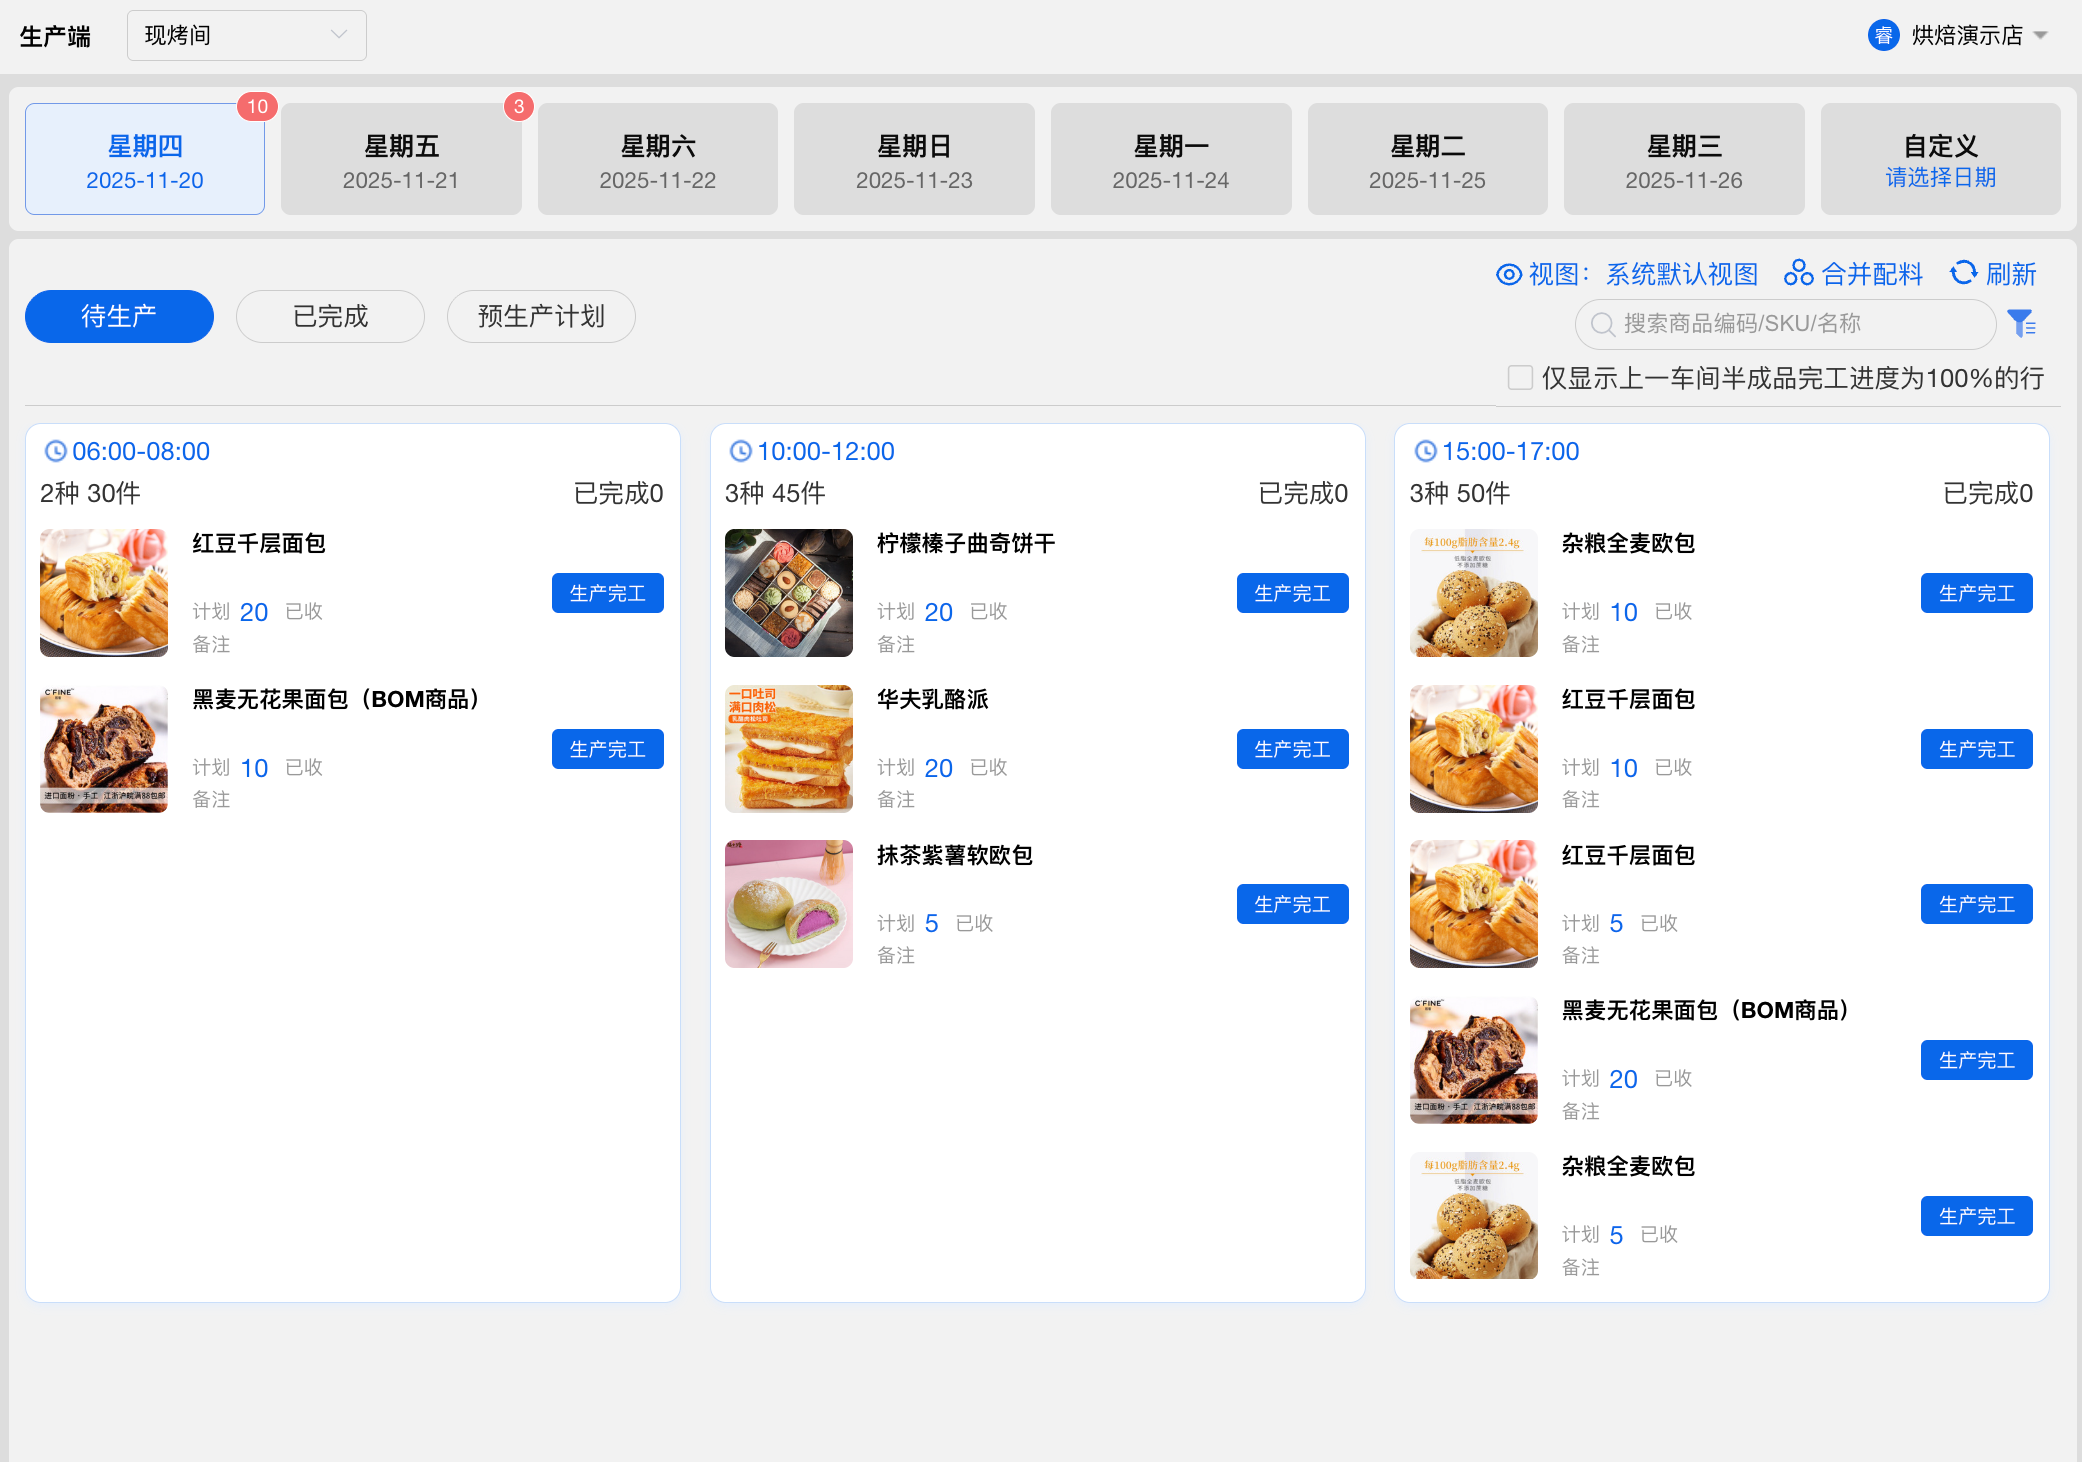Click clock icon for 06:00-08:00 slot
Image resolution: width=2082 pixels, height=1462 pixels.
pos(56,451)
